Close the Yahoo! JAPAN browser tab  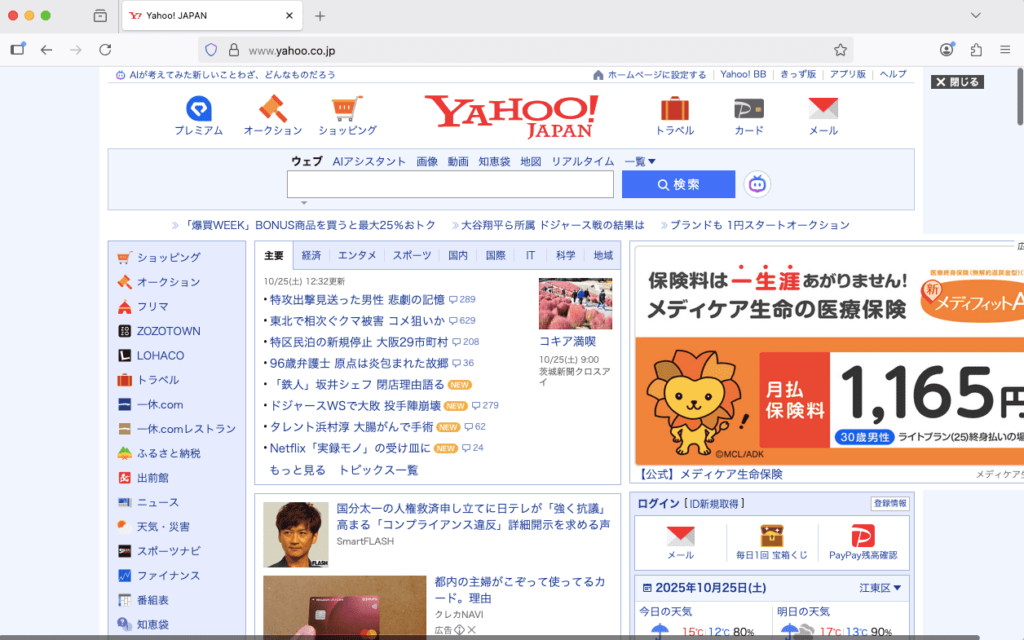pos(289,16)
